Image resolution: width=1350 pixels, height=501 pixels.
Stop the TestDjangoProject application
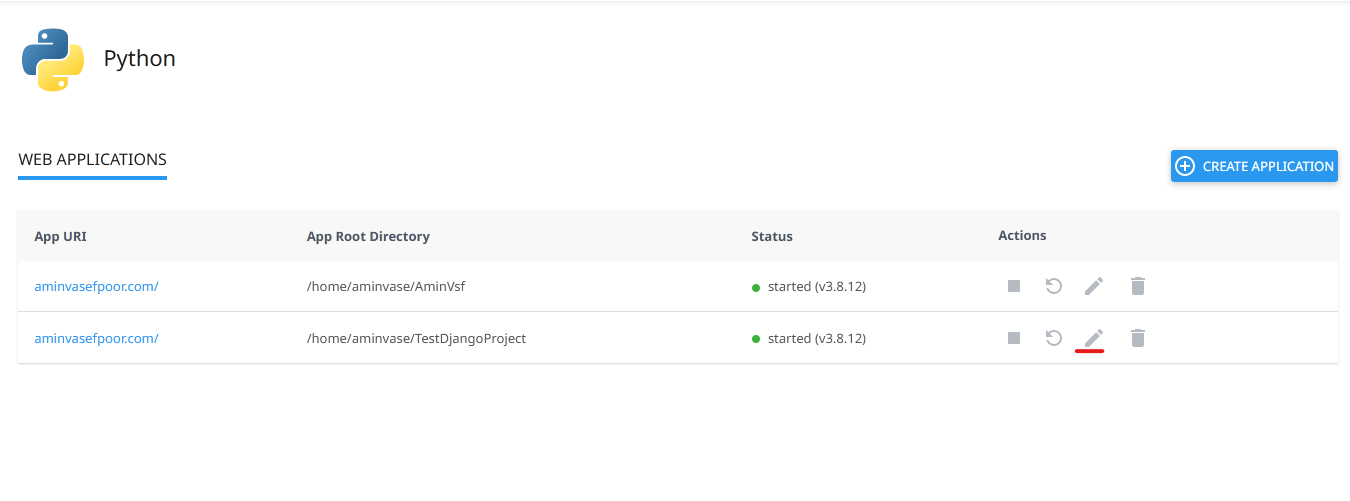[1014, 338]
